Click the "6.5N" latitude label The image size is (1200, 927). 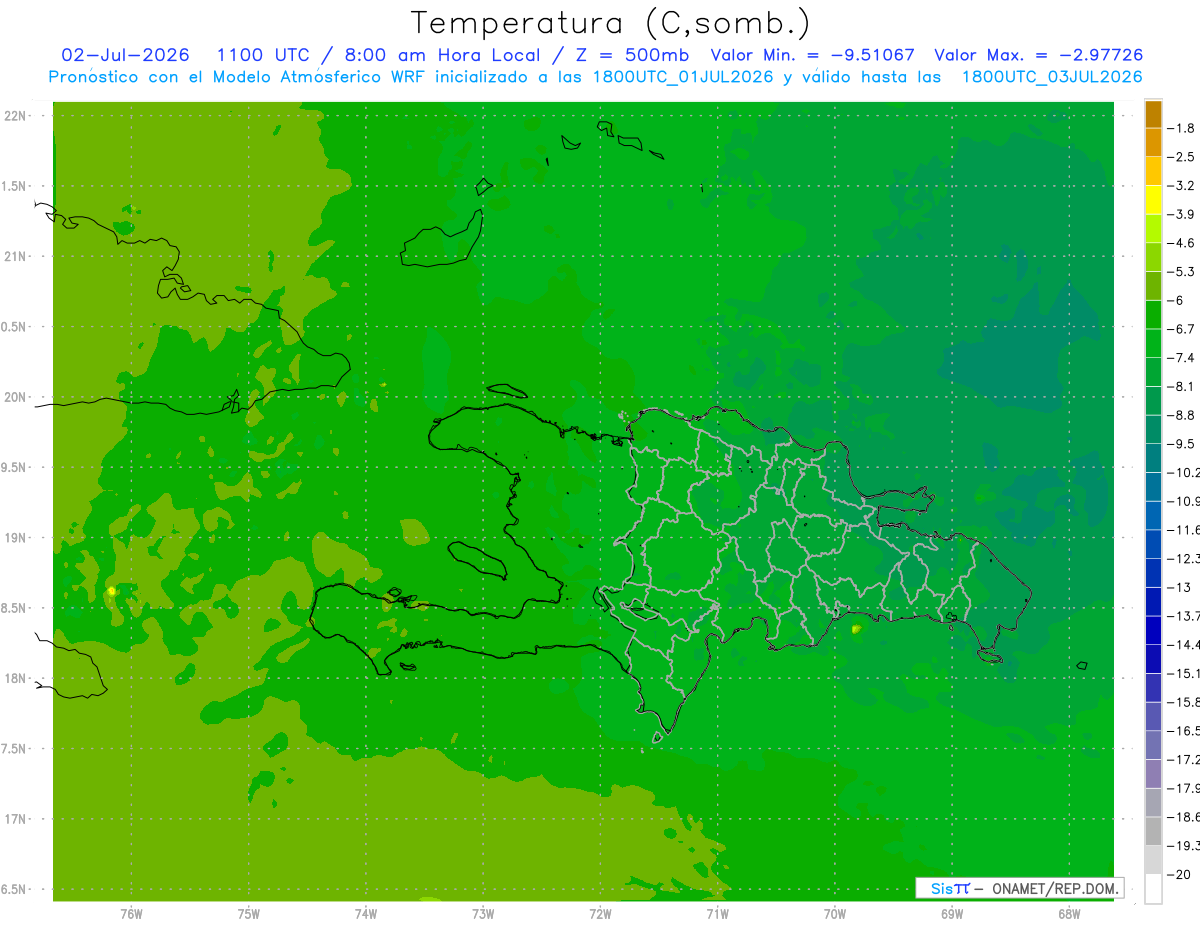(15, 889)
